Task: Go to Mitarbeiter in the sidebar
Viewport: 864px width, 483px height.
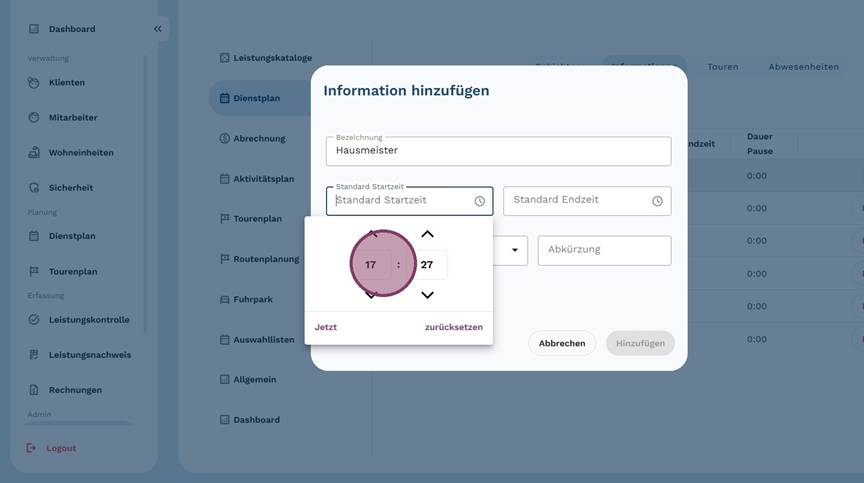Action: click(73, 117)
